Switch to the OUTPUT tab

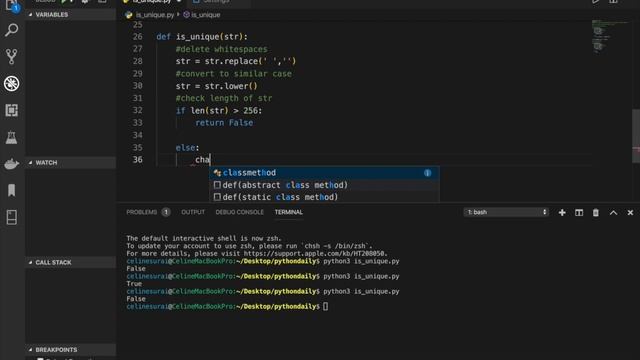click(x=193, y=212)
